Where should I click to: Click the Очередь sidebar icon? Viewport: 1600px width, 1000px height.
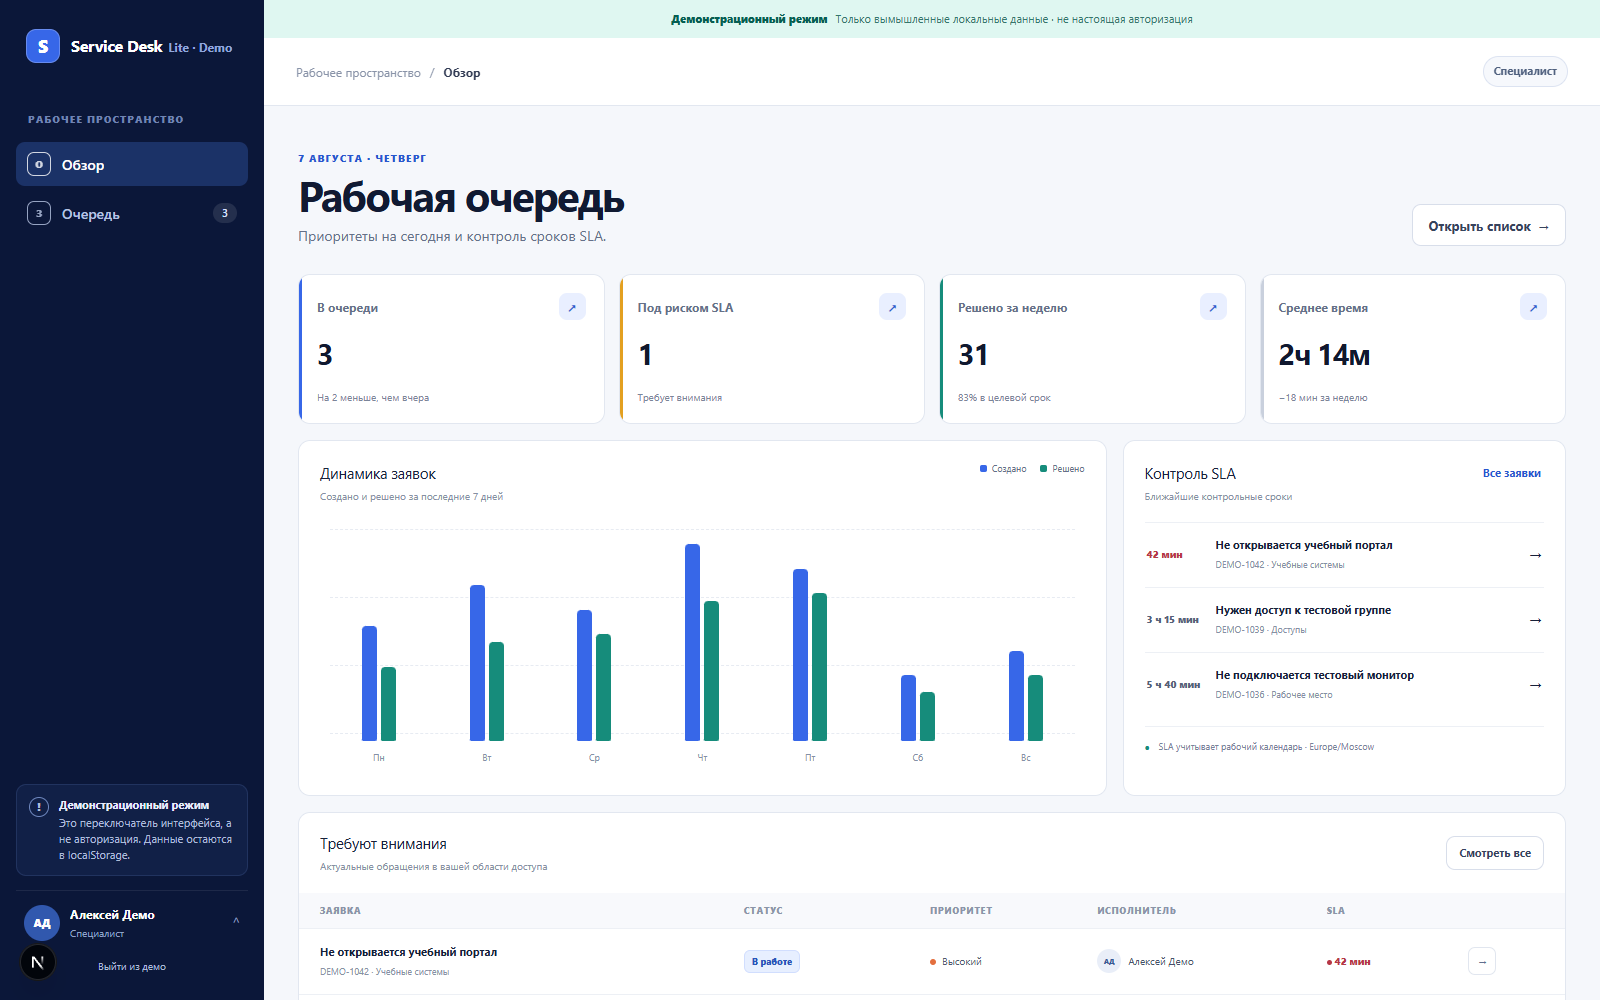[x=39, y=213]
